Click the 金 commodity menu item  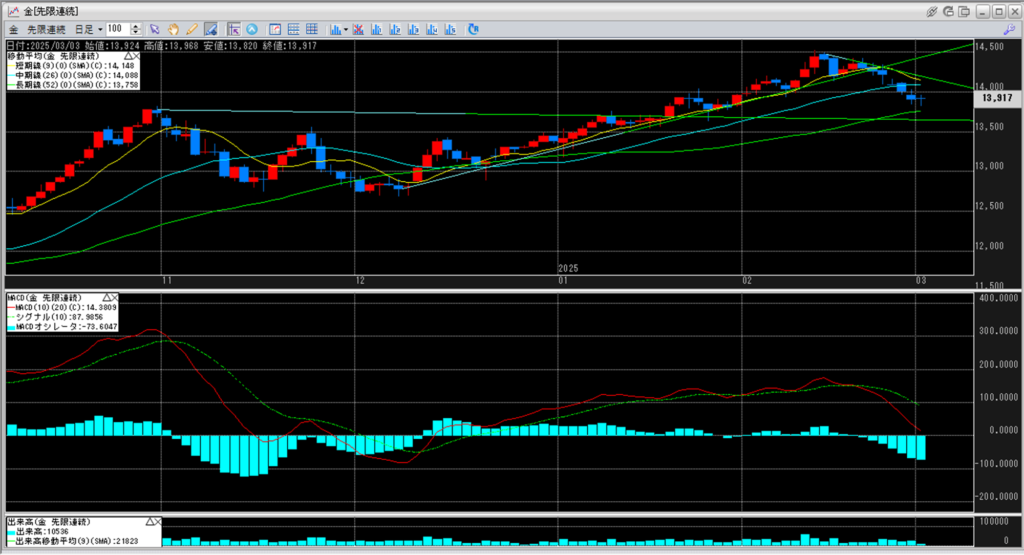(14, 29)
